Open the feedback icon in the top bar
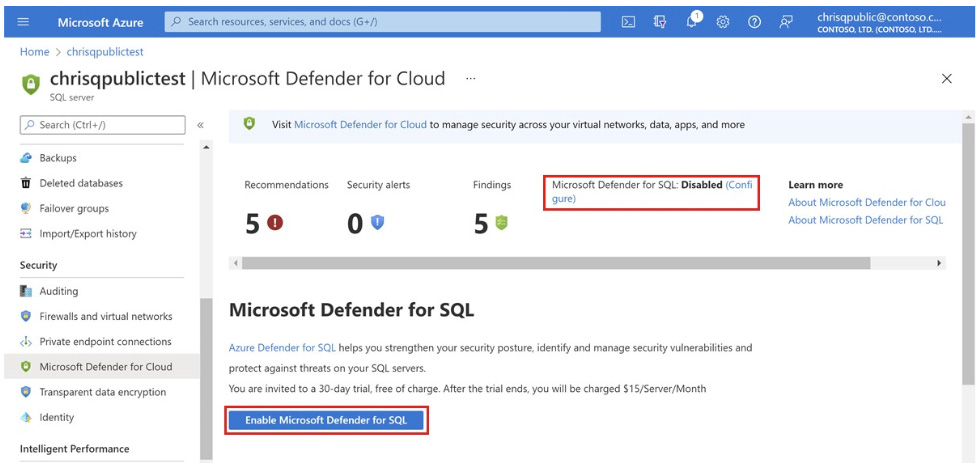This screenshot has width=980, height=472. point(786,22)
